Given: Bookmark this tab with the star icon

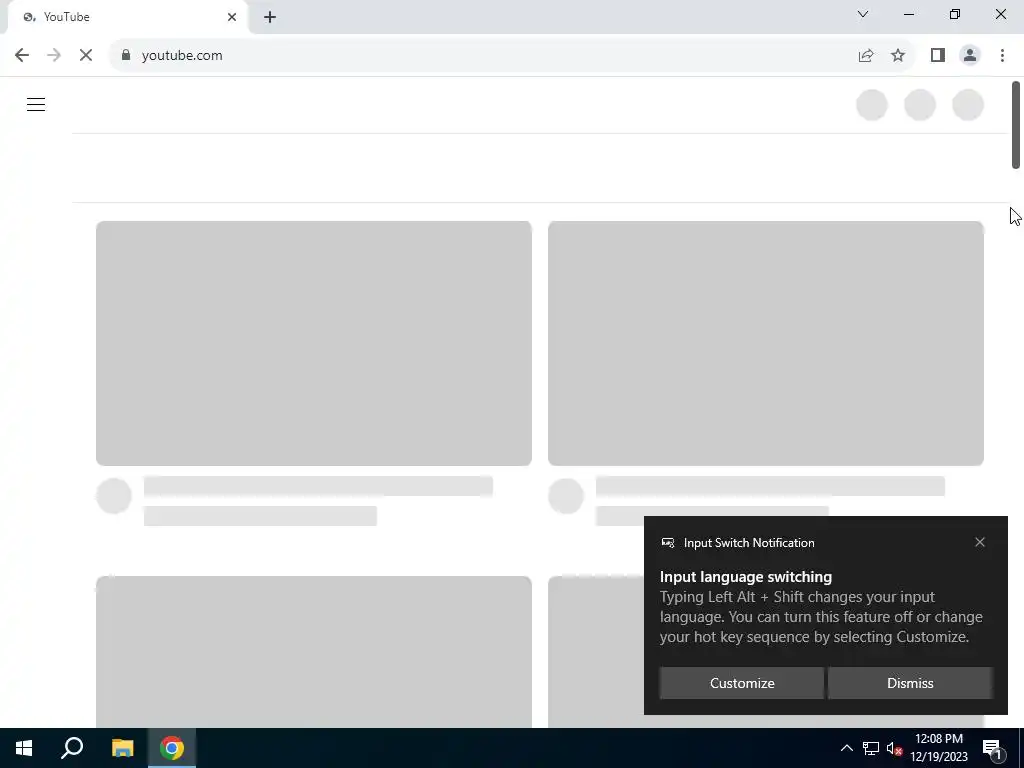Looking at the screenshot, I should [x=898, y=56].
